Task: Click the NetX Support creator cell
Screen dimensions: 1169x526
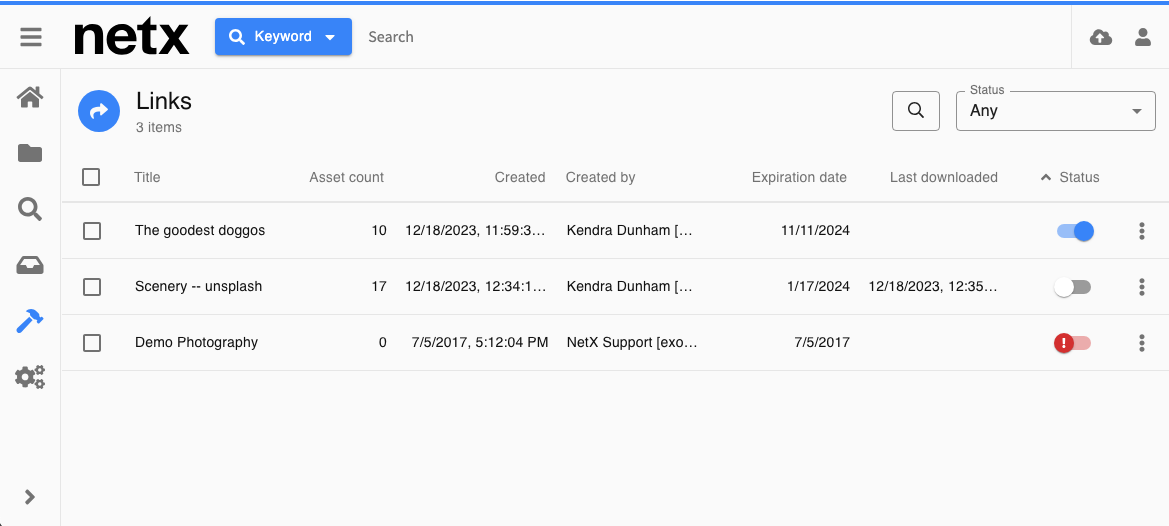Action: (632, 343)
